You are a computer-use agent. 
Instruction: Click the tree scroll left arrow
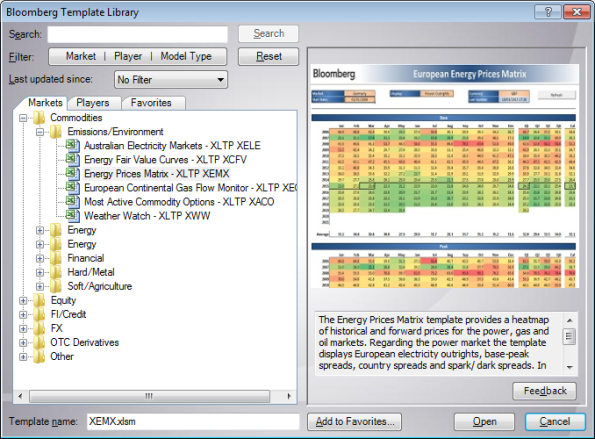[20, 396]
